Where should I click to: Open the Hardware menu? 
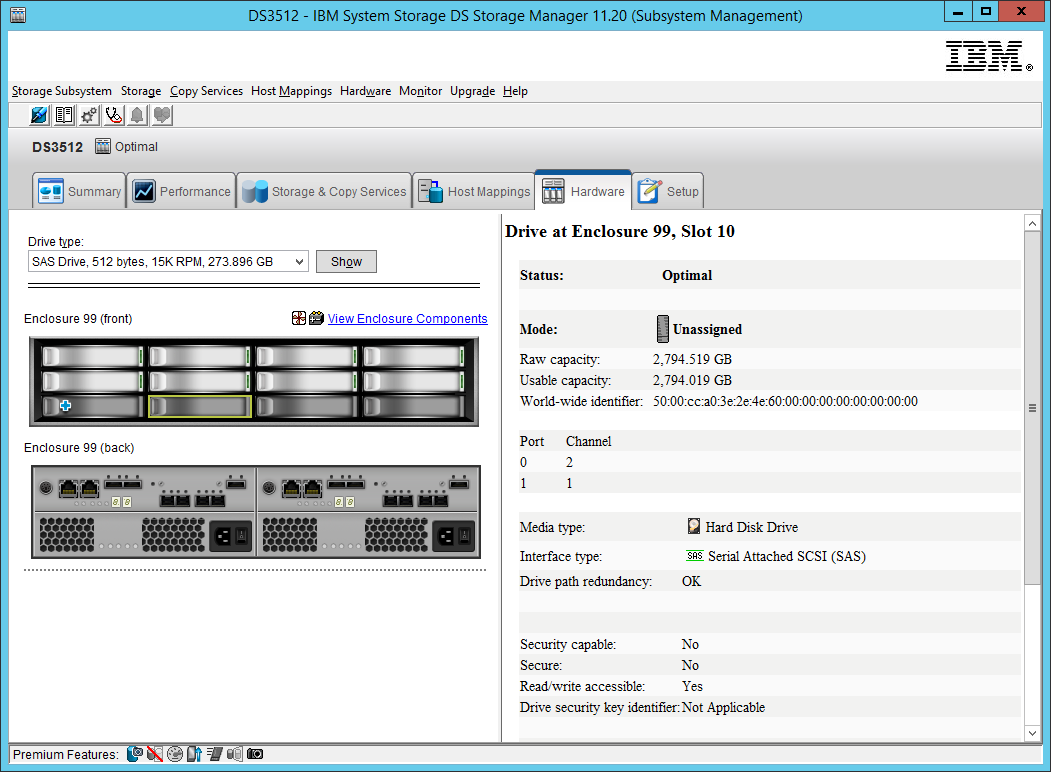364,91
